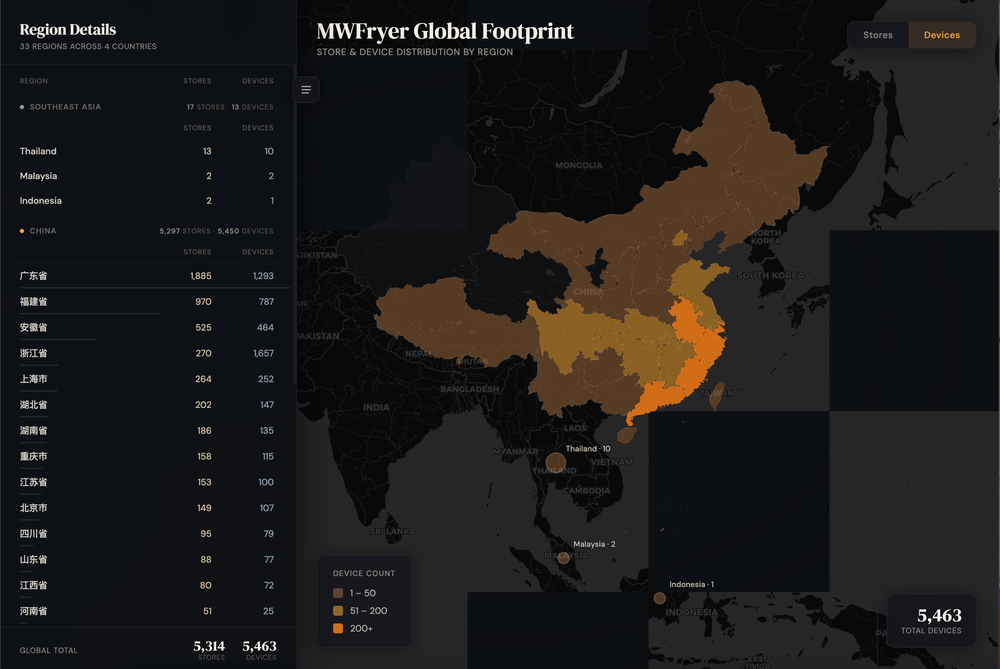Click the Region Details panel heading
Image resolution: width=1000 pixels, height=669 pixels.
point(68,29)
